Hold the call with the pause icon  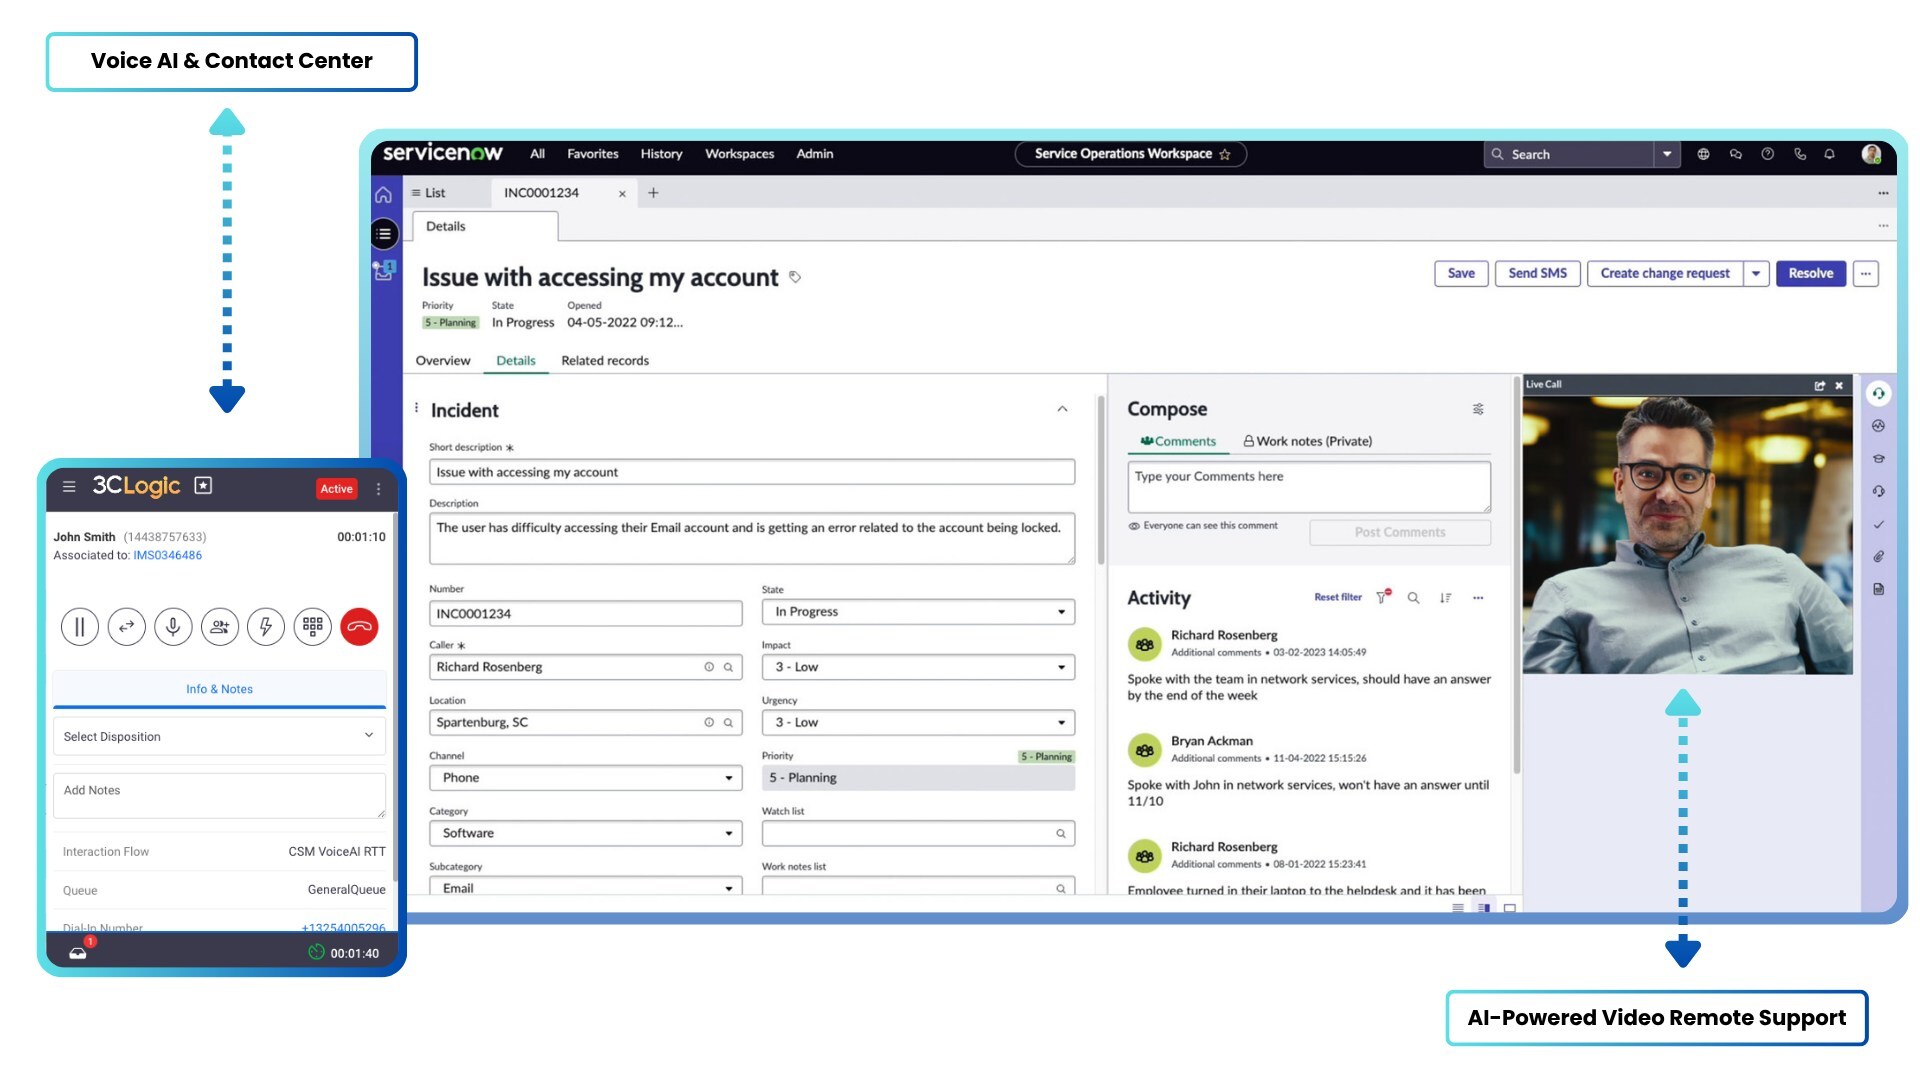[80, 627]
